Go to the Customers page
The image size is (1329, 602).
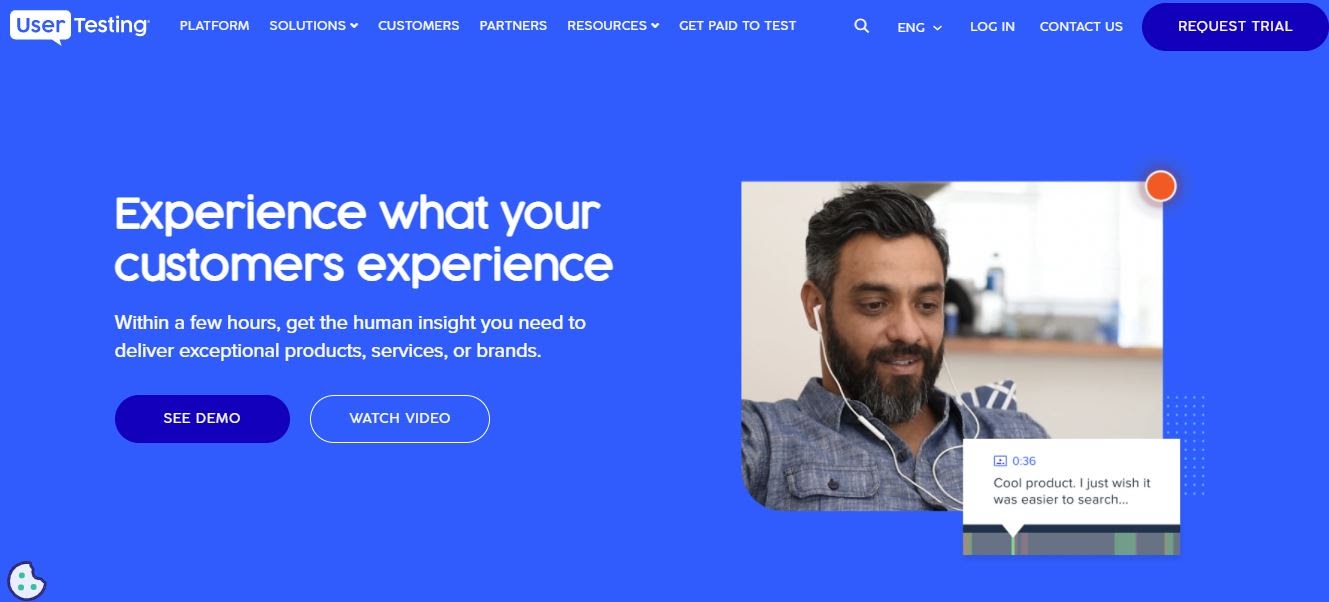pos(419,26)
